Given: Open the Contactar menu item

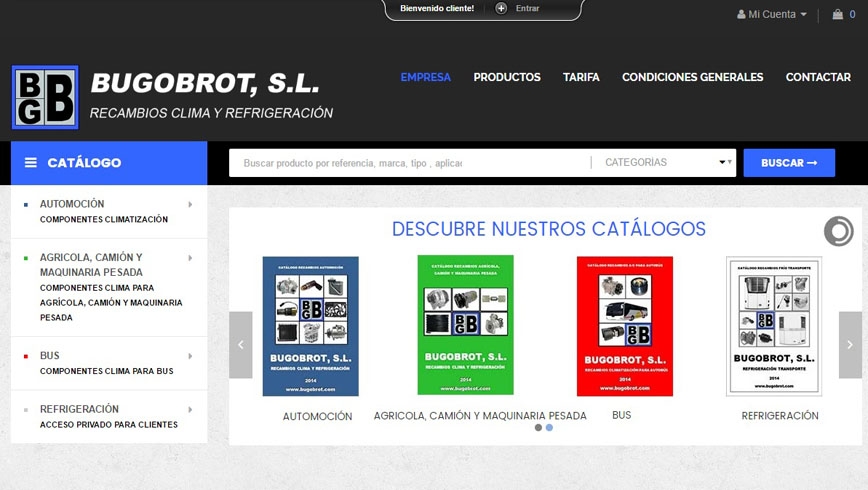Looking at the screenshot, I should pos(818,78).
